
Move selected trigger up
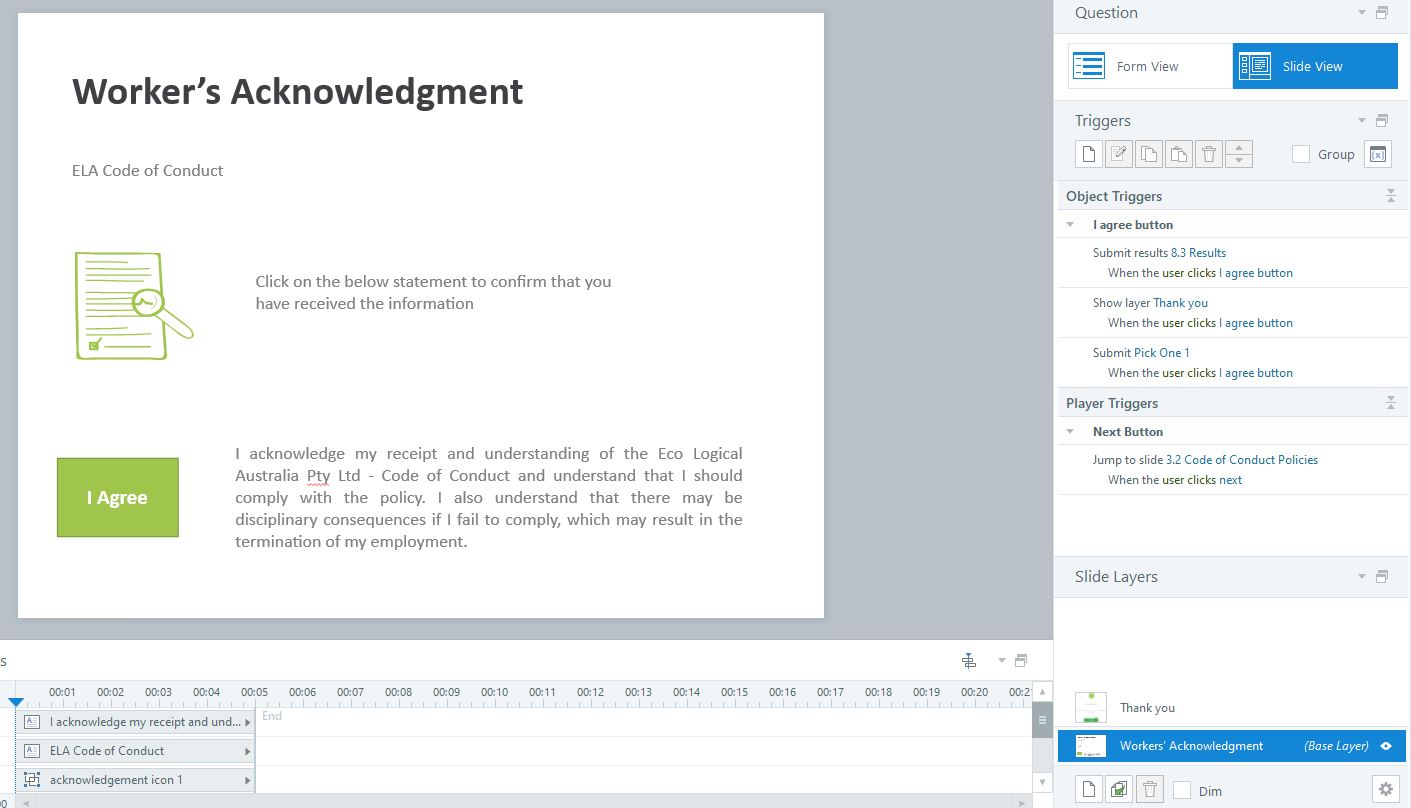pos(1239,148)
